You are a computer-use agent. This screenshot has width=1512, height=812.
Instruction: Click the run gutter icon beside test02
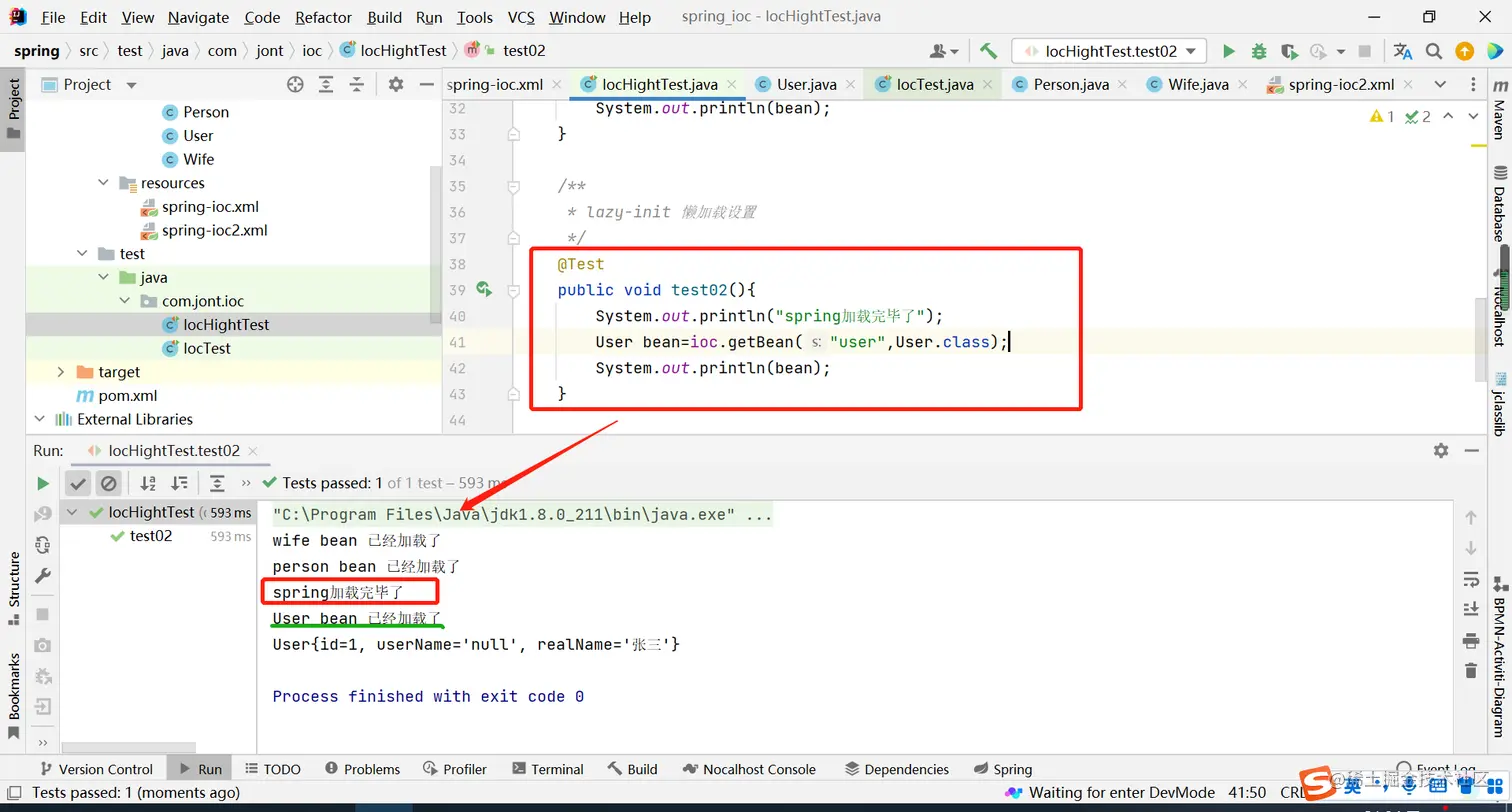(484, 290)
